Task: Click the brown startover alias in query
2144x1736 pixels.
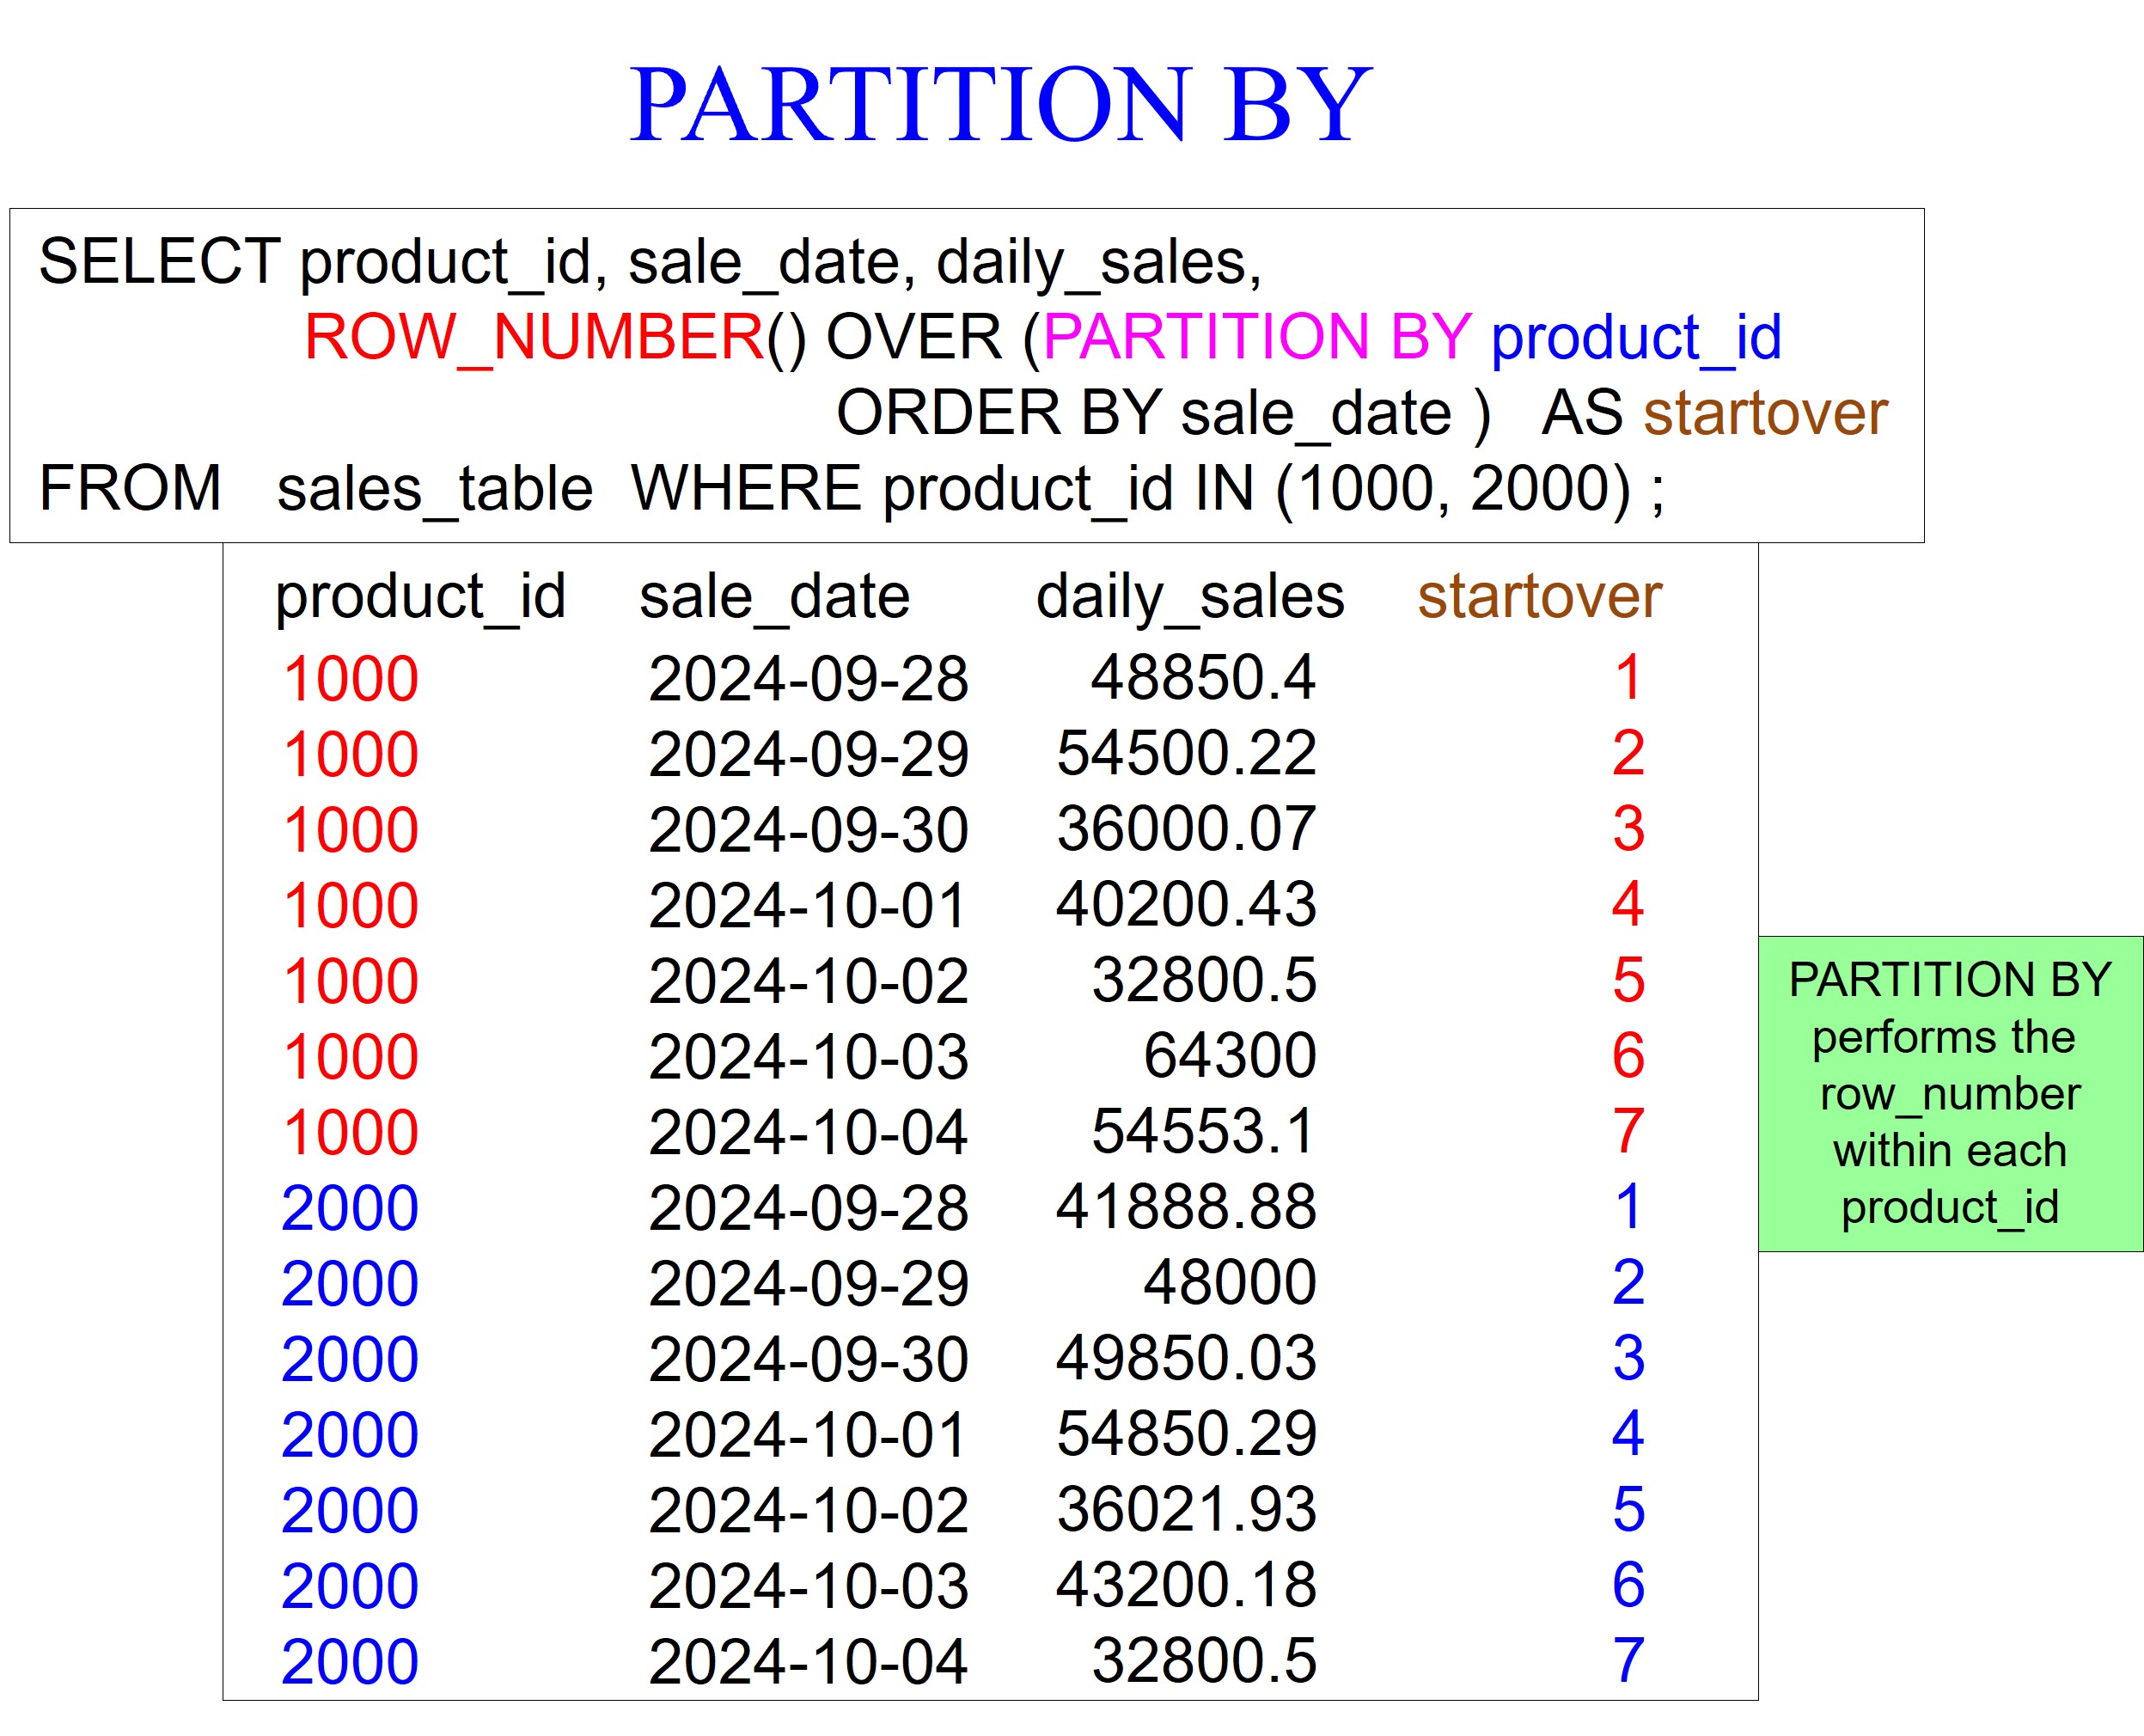Action: click(1765, 413)
